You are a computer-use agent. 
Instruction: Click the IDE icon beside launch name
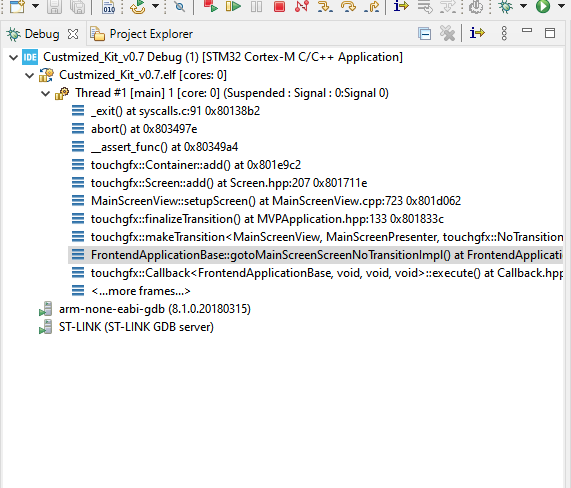pyautogui.click(x=29, y=57)
